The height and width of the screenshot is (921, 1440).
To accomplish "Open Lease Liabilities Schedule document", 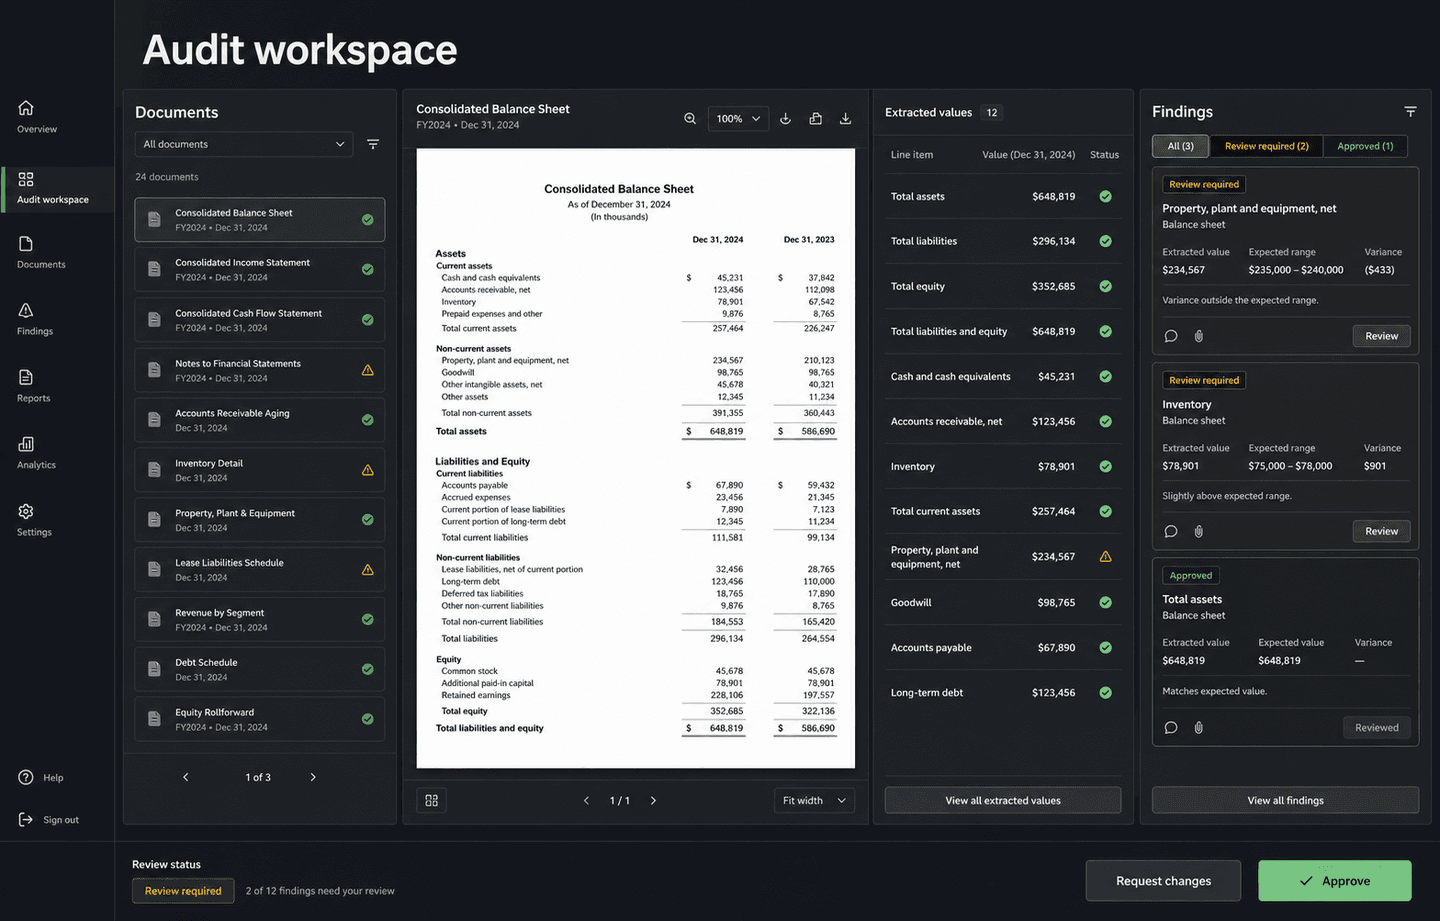I will [260, 570].
